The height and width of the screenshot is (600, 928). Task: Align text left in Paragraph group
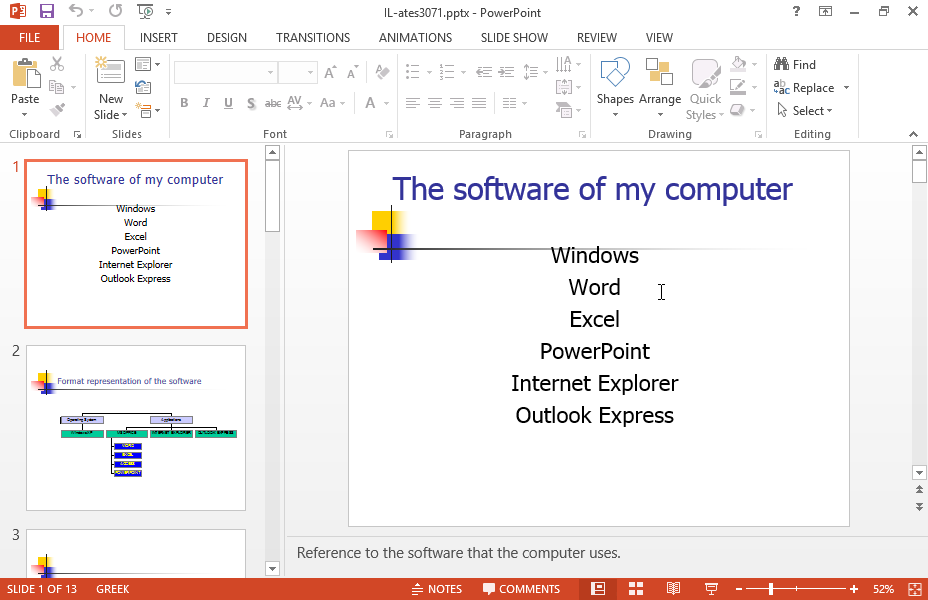(x=413, y=103)
